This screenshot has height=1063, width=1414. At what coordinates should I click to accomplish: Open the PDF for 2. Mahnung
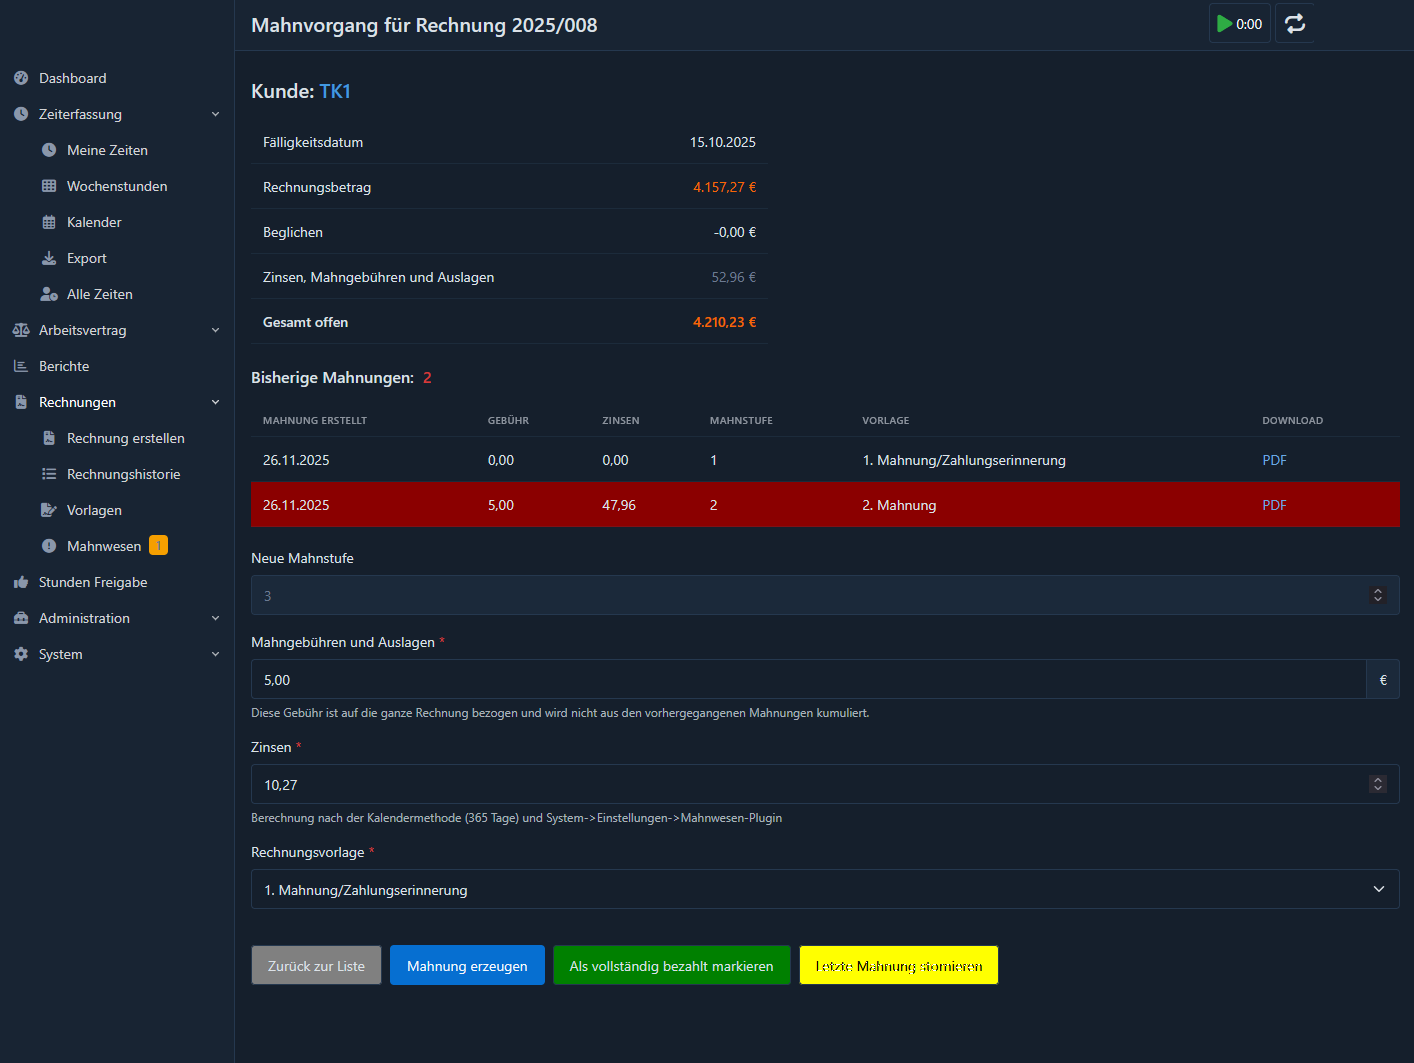point(1274,505)
